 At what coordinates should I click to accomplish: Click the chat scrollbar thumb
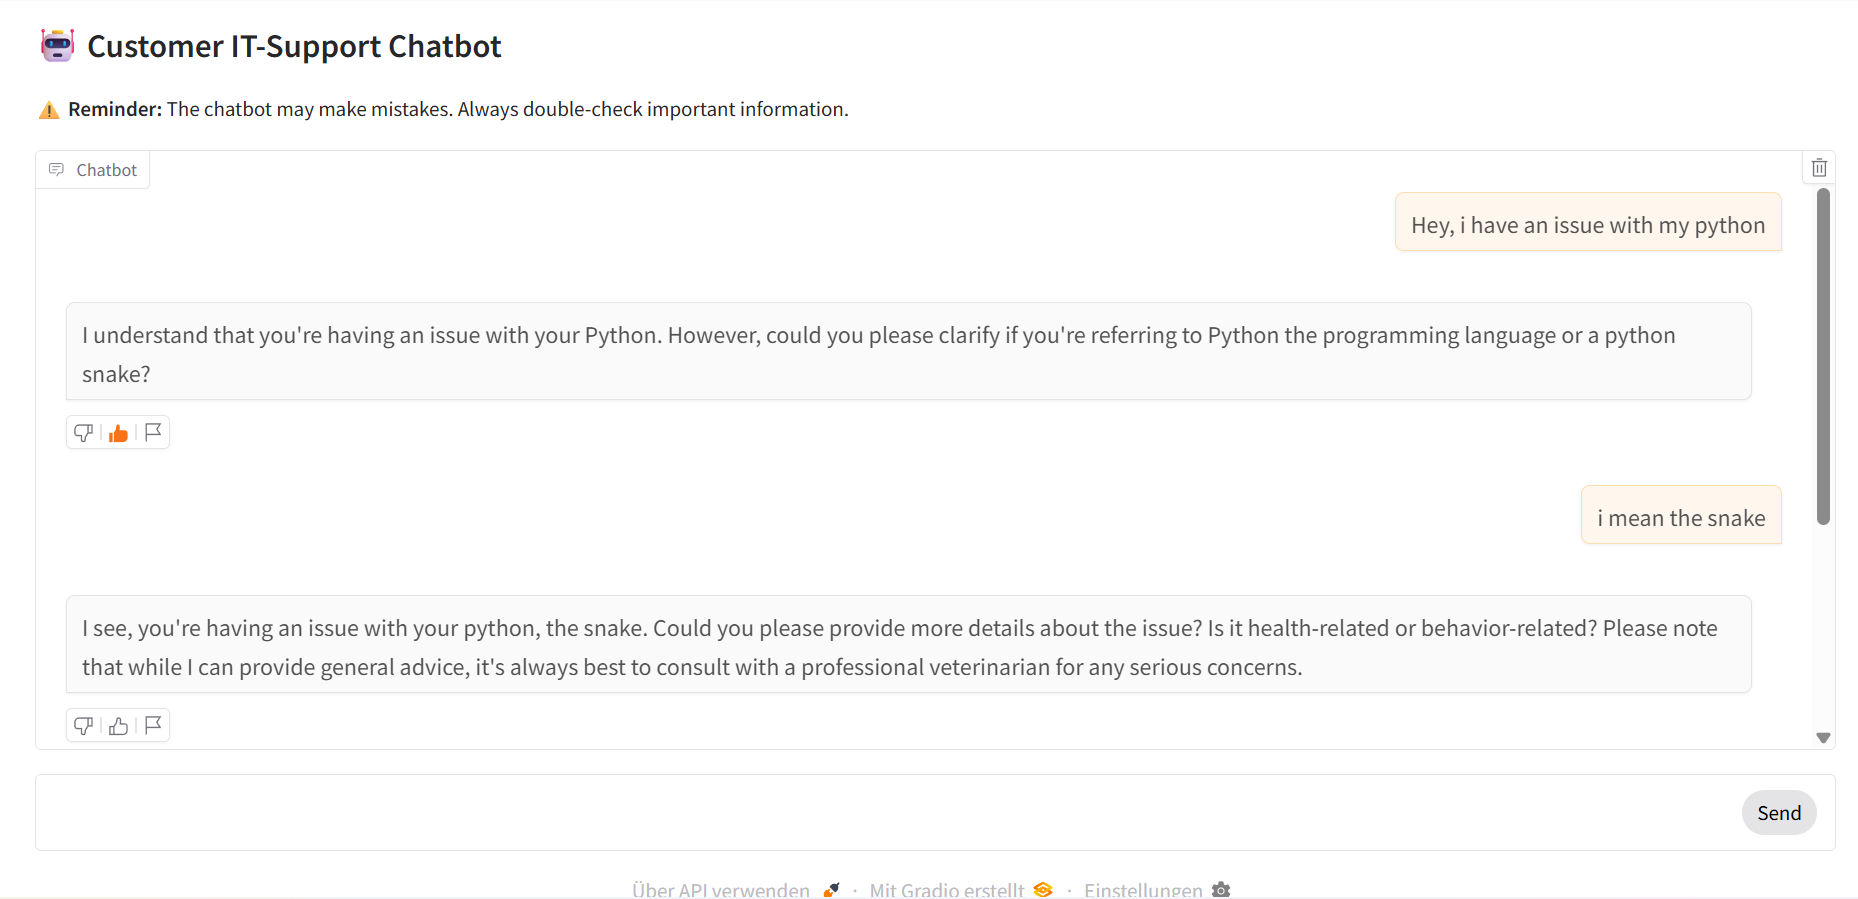(1823, 355)
